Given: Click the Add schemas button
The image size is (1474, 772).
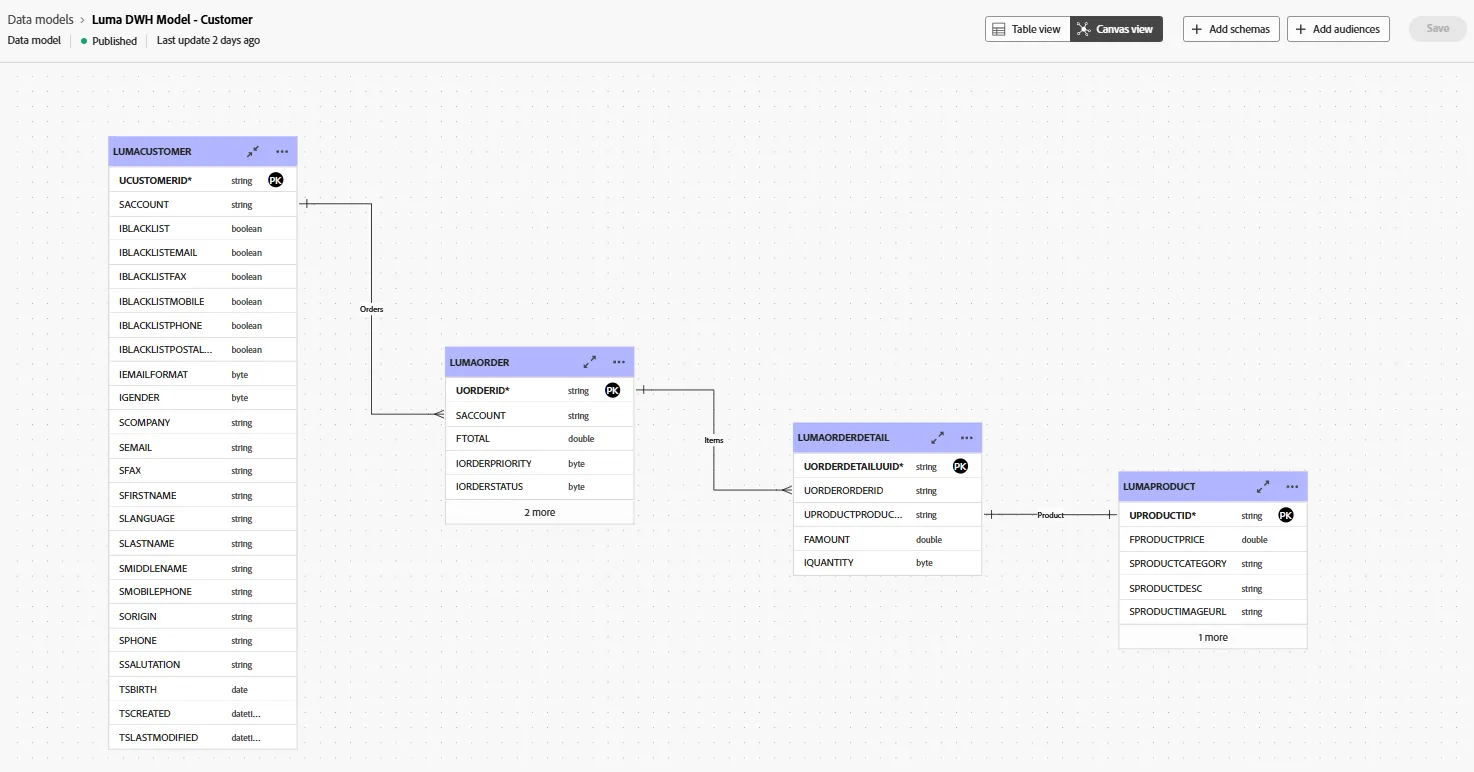Looking at the screenshot, I should point(1231,29).
